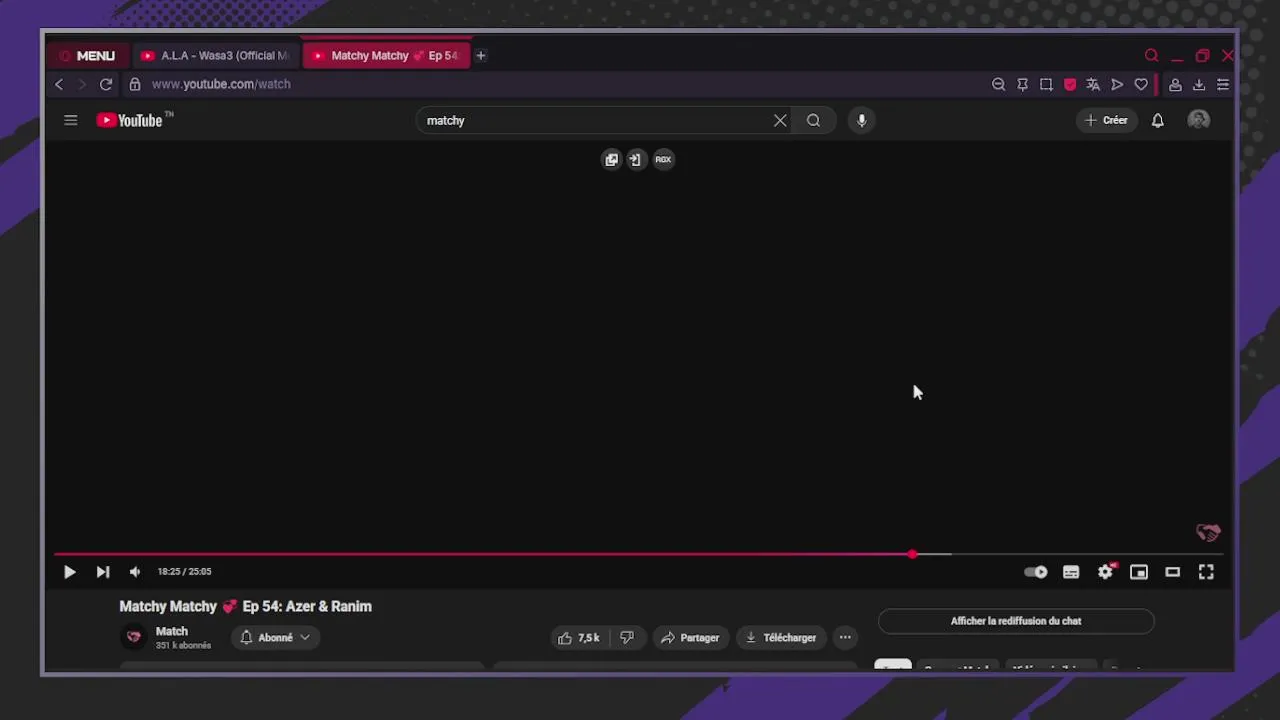Enable miniplayer mode
1280x720 pixels.
[1139, 572]
